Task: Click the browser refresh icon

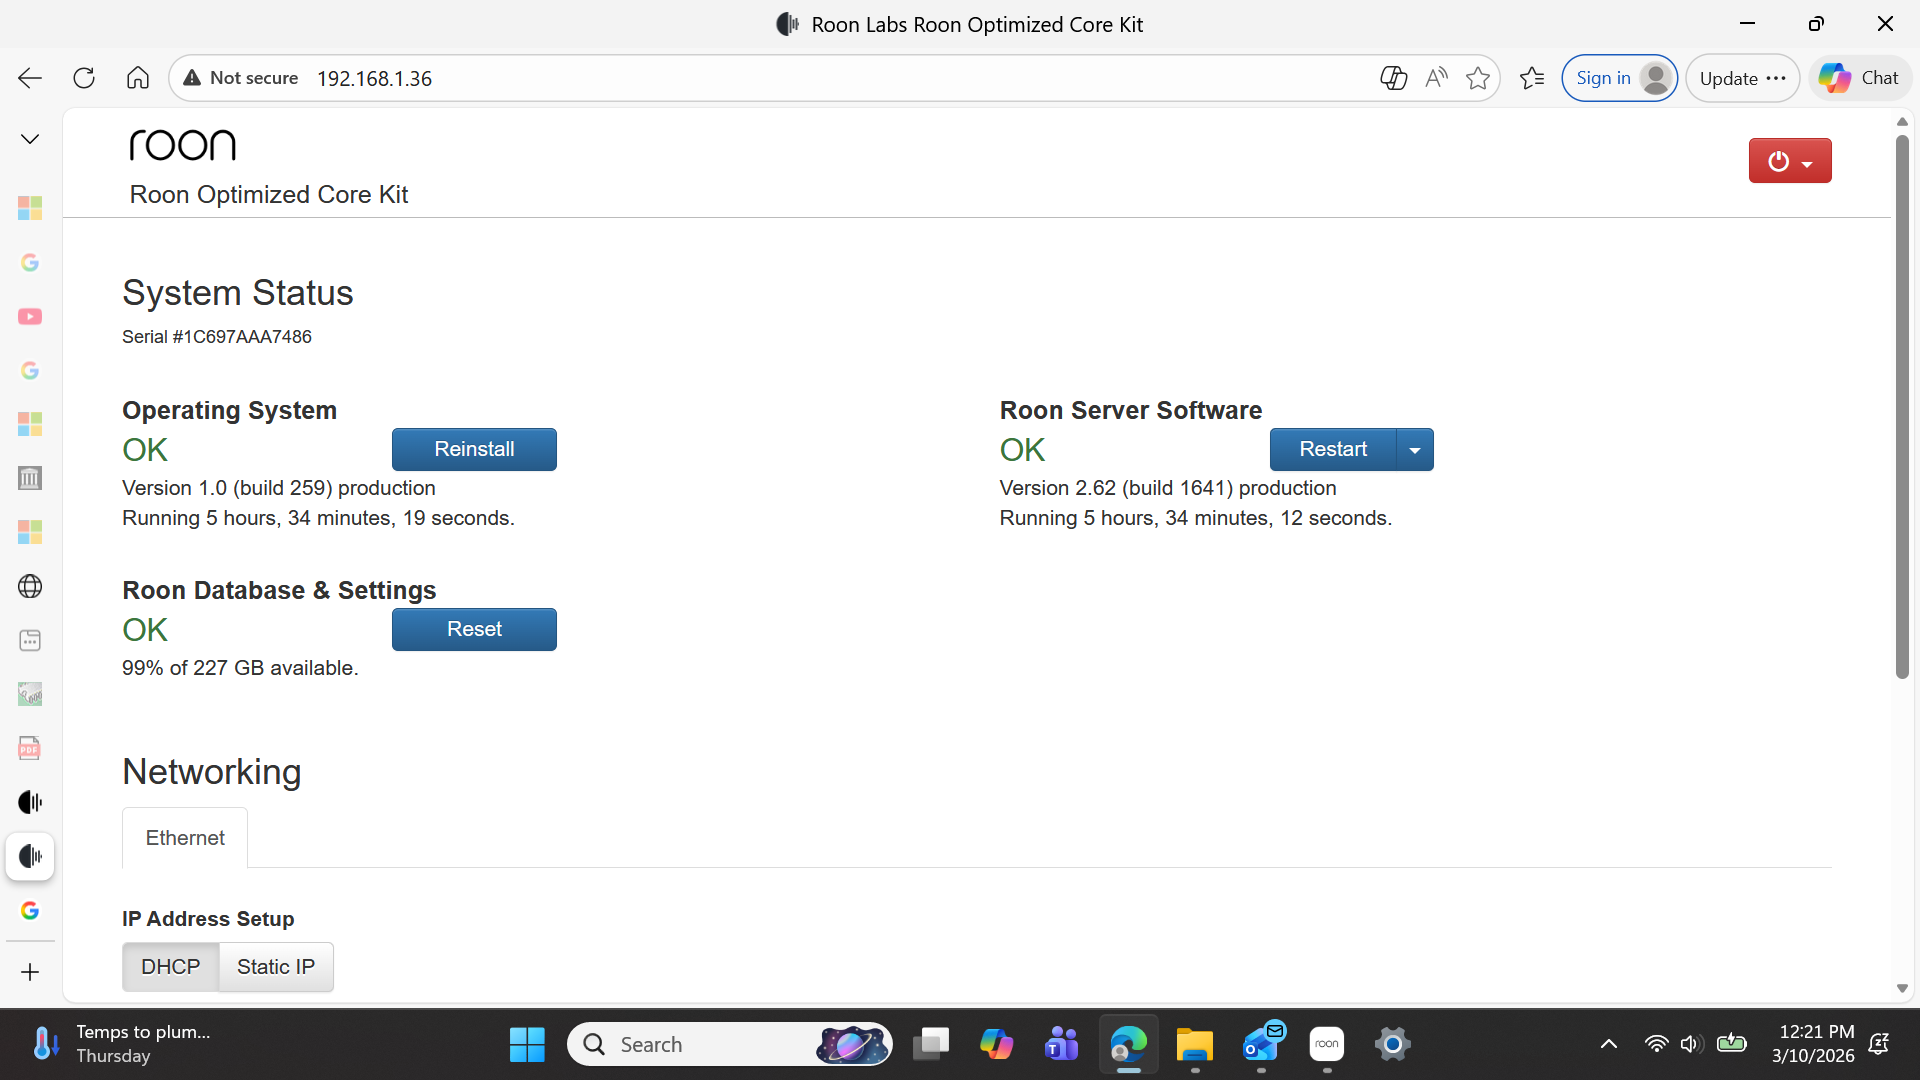Action: (84, 78)
